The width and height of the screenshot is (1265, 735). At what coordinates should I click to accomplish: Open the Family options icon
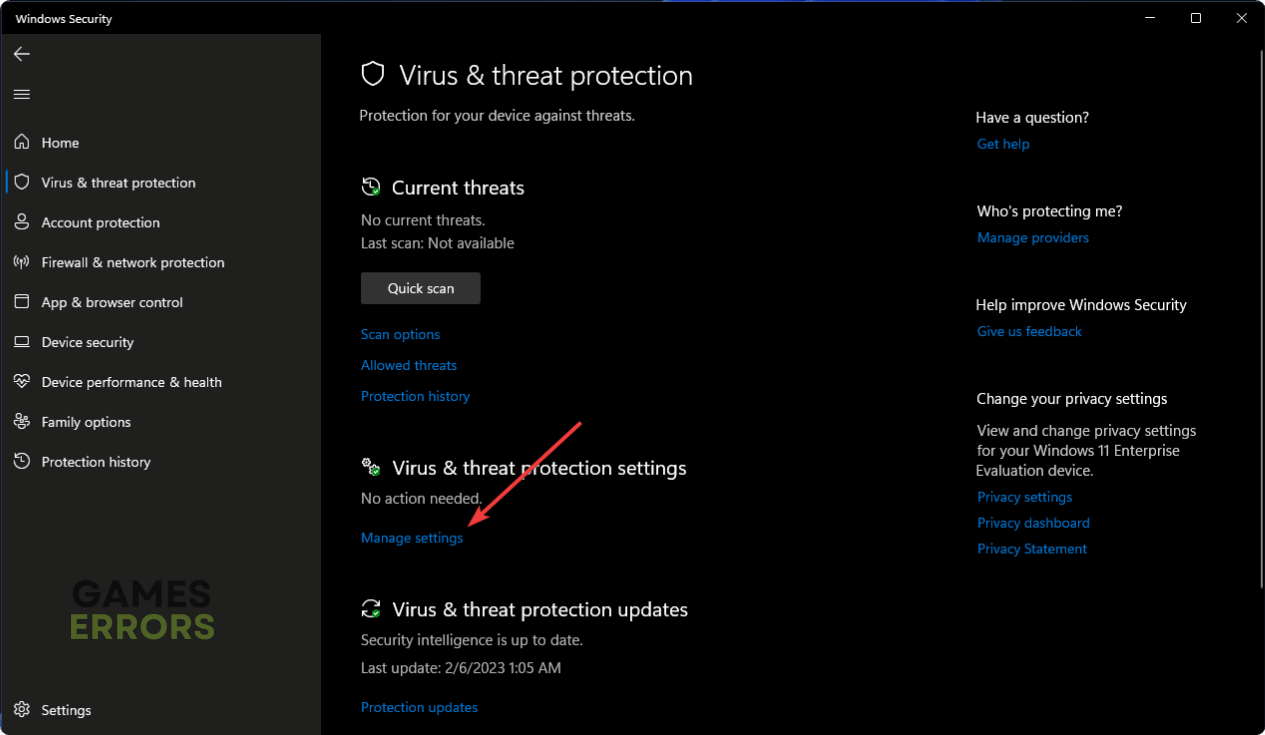click(x=22, y=422)
